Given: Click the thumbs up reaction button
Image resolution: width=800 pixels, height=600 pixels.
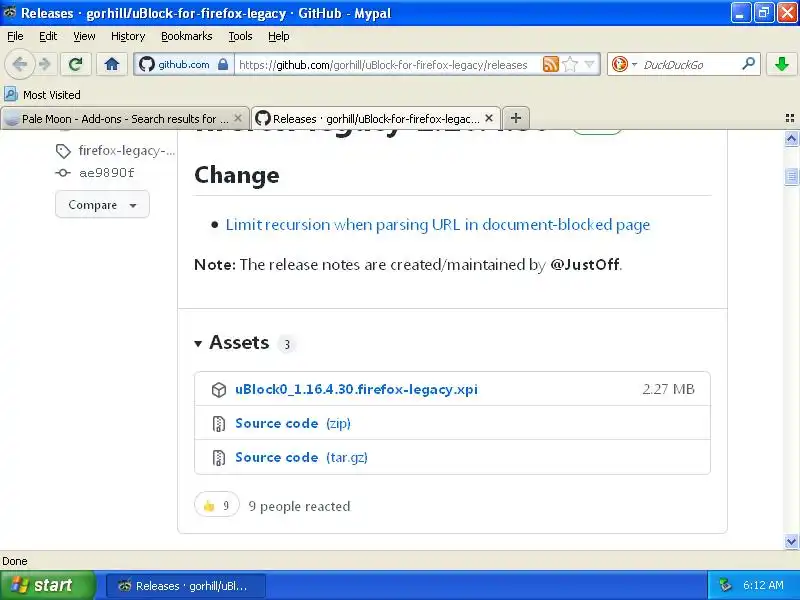Looking at the screenshot, I should point(217,505).
